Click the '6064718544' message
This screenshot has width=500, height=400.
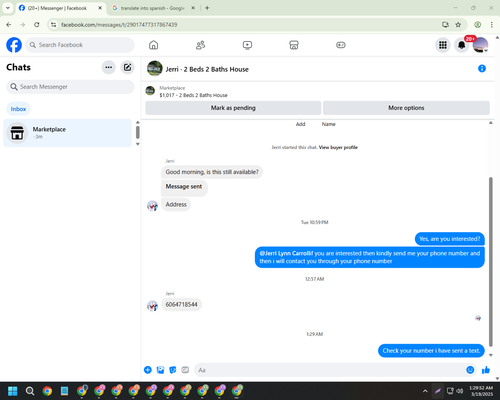[x=182, y=304]
